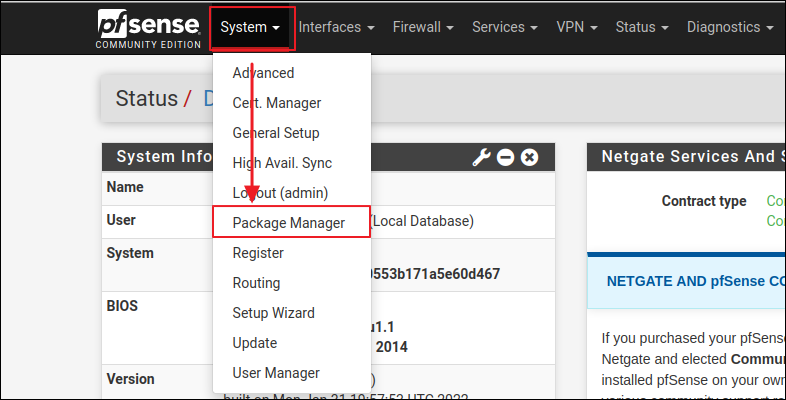
Task: Close the System Information widget
Action: point(529,157)
